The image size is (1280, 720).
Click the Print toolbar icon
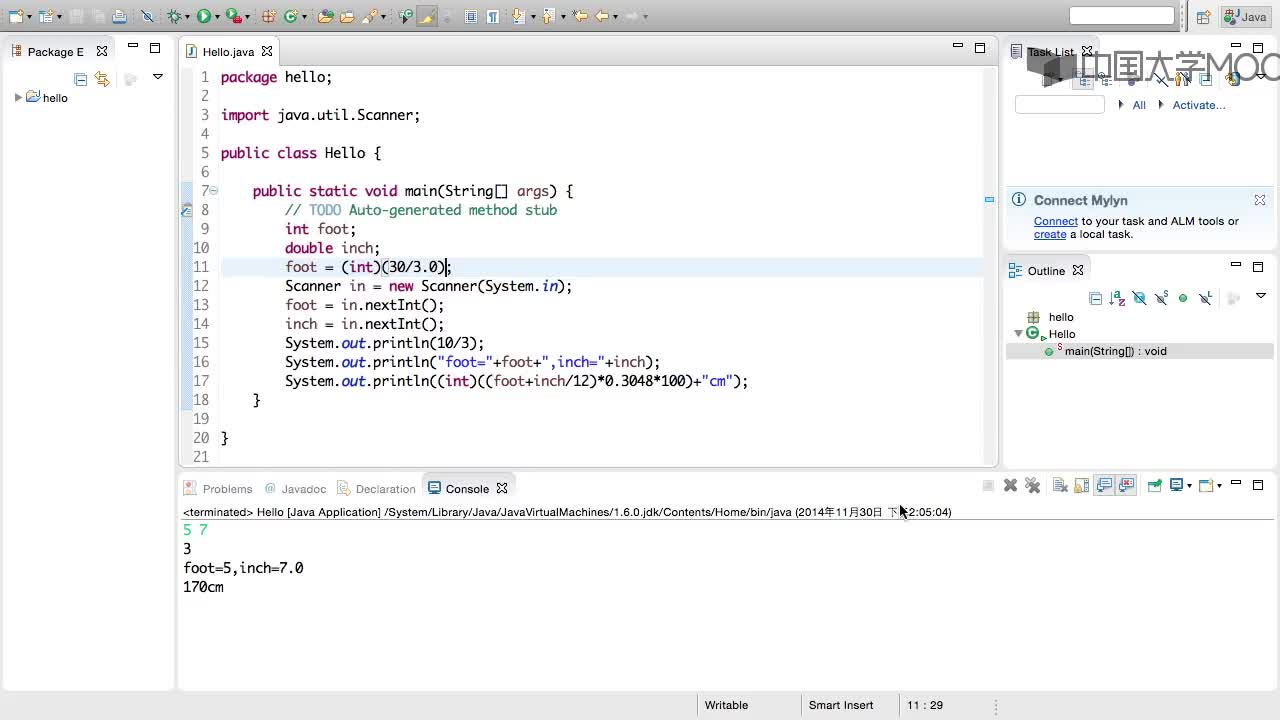pos(119,16)
